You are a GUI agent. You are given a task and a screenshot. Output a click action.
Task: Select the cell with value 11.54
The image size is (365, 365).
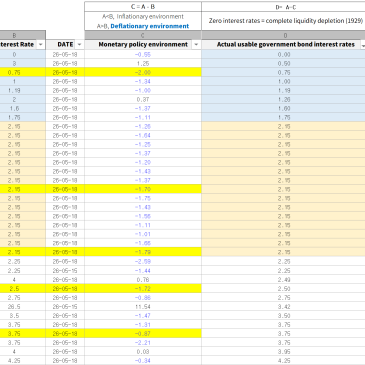point(143,307)
